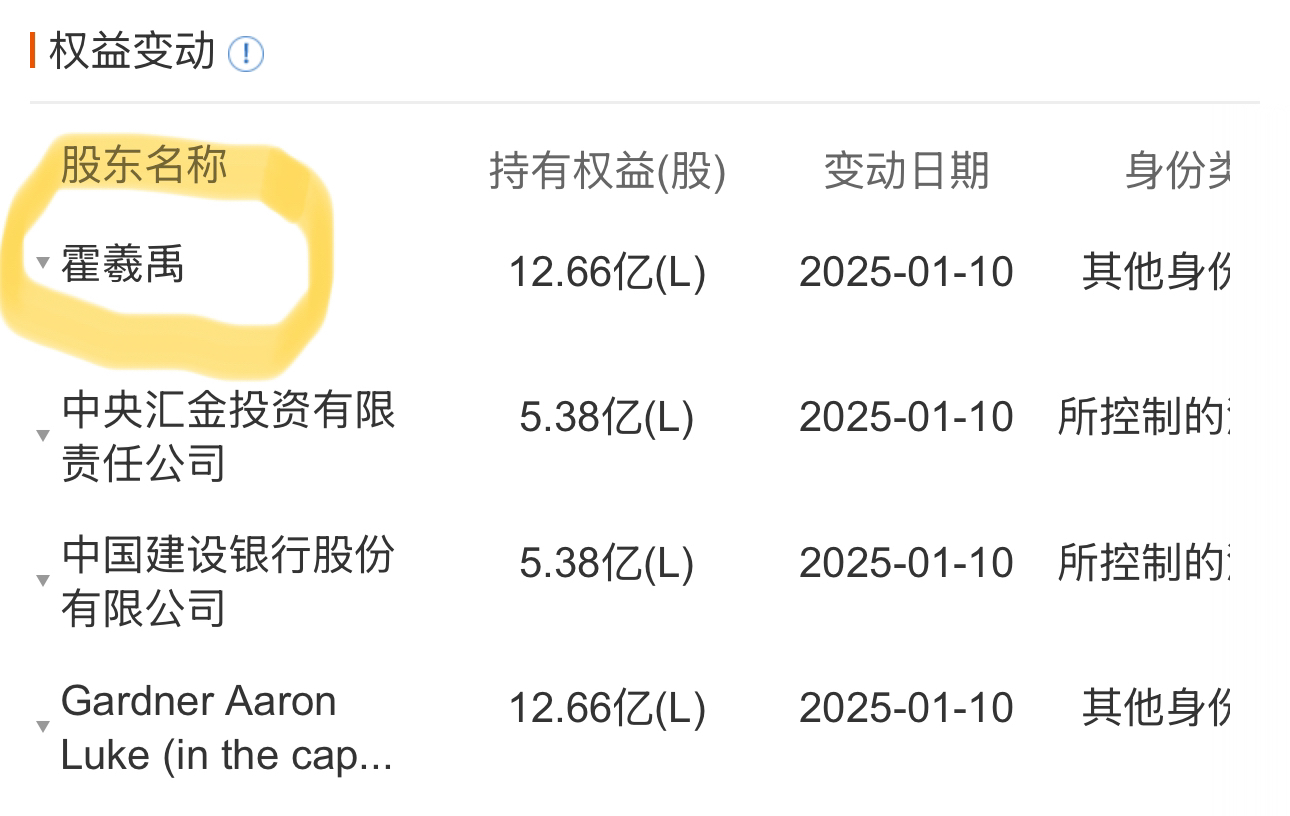The width and height of the screenshot is (1290, 816).
Task: Open 中央汇金投资有限责任公司 shareholder link
Action: [228, 436]
